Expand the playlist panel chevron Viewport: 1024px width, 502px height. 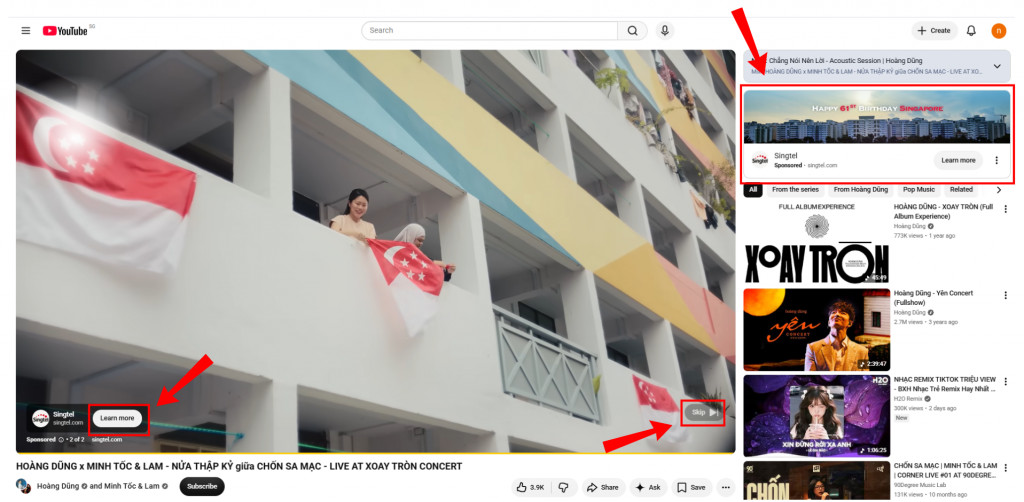tap(997, 66)
